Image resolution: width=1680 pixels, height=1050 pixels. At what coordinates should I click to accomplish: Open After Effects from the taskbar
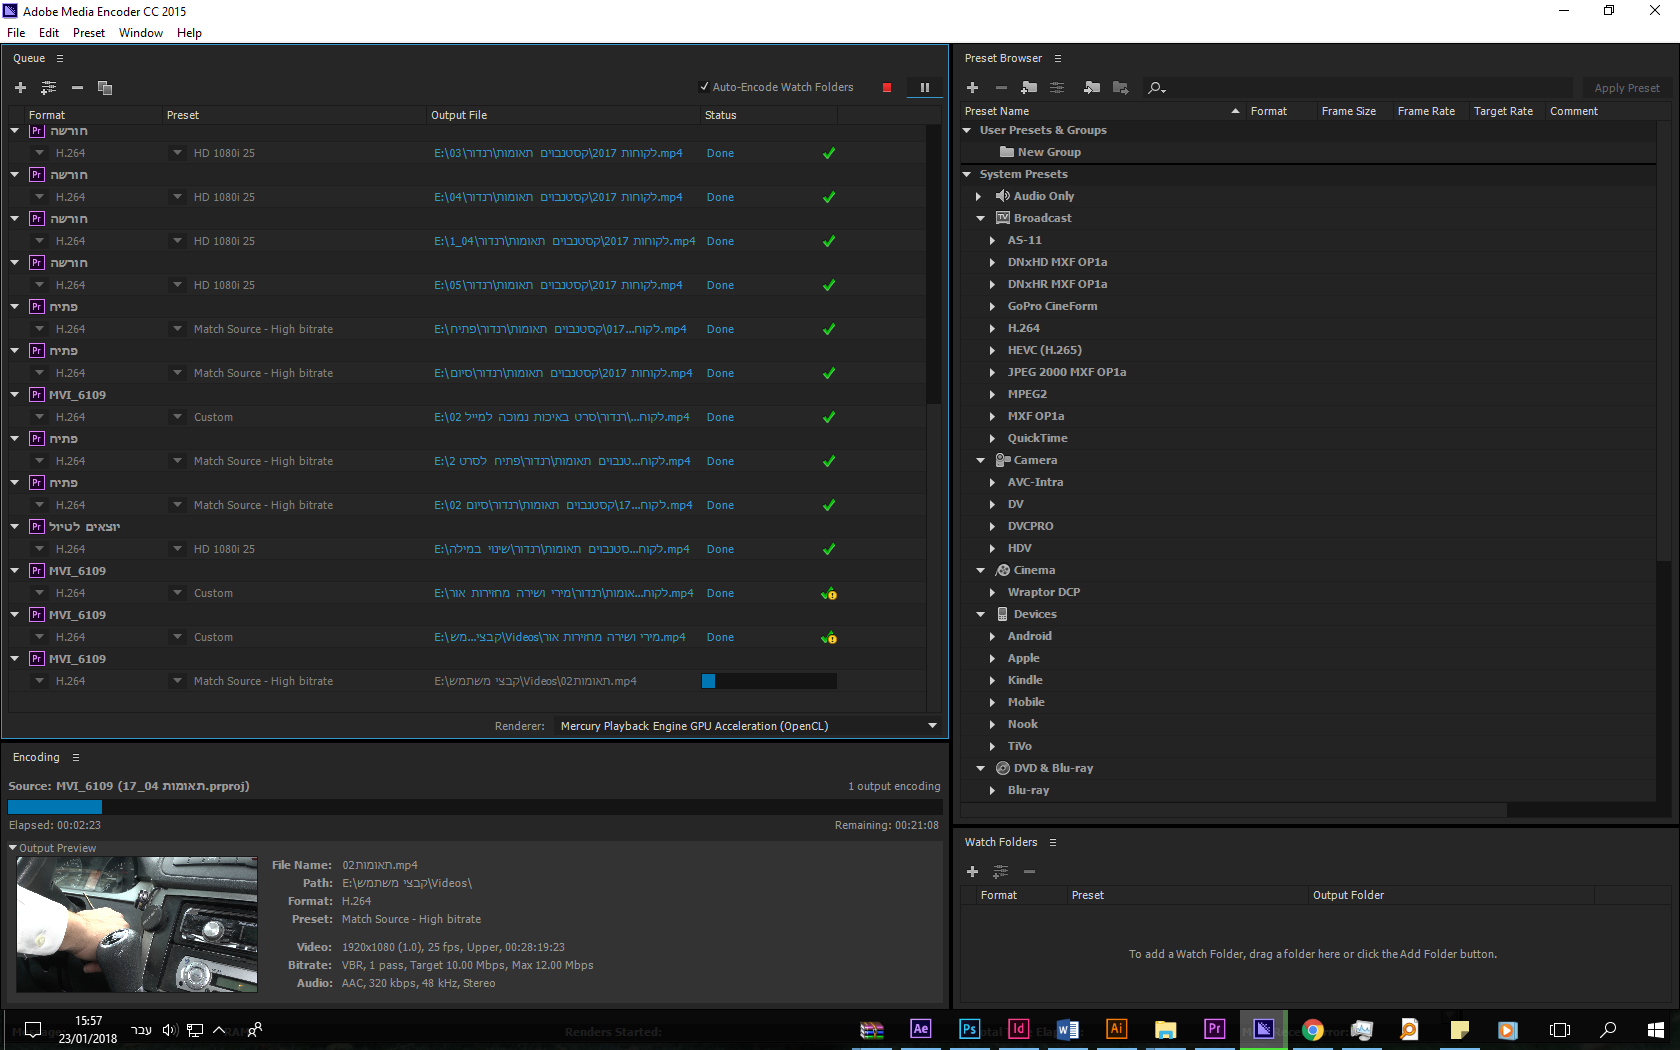point(921,1029)
